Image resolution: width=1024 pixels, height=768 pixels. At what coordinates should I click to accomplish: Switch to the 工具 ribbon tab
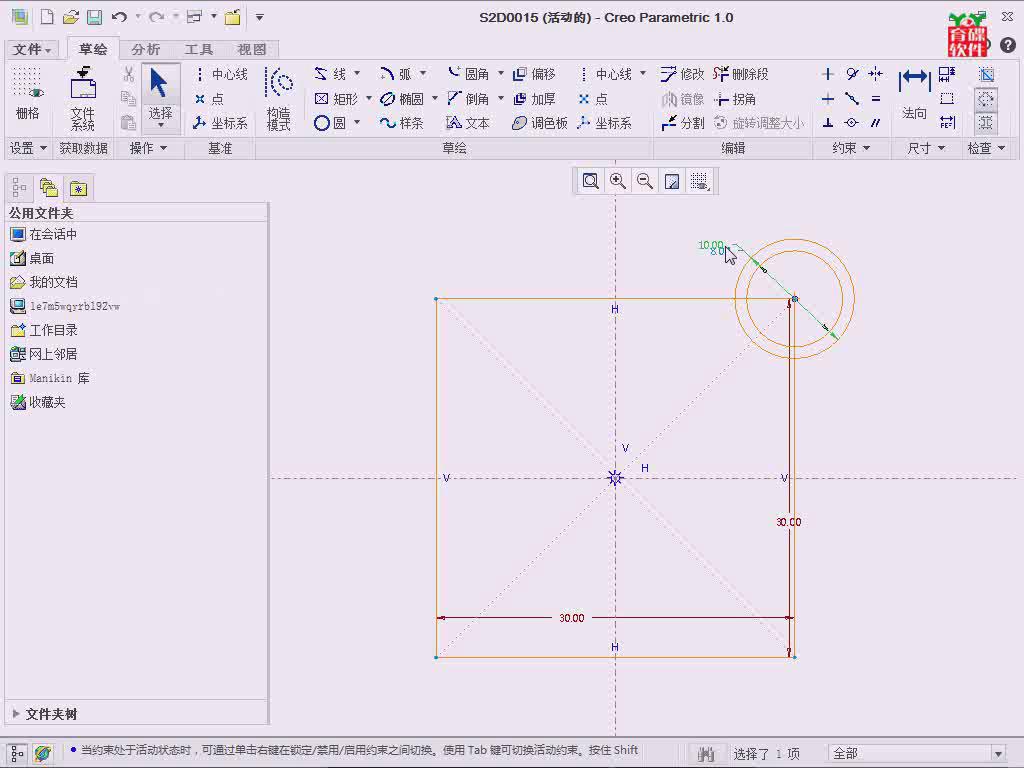(199, 50)
